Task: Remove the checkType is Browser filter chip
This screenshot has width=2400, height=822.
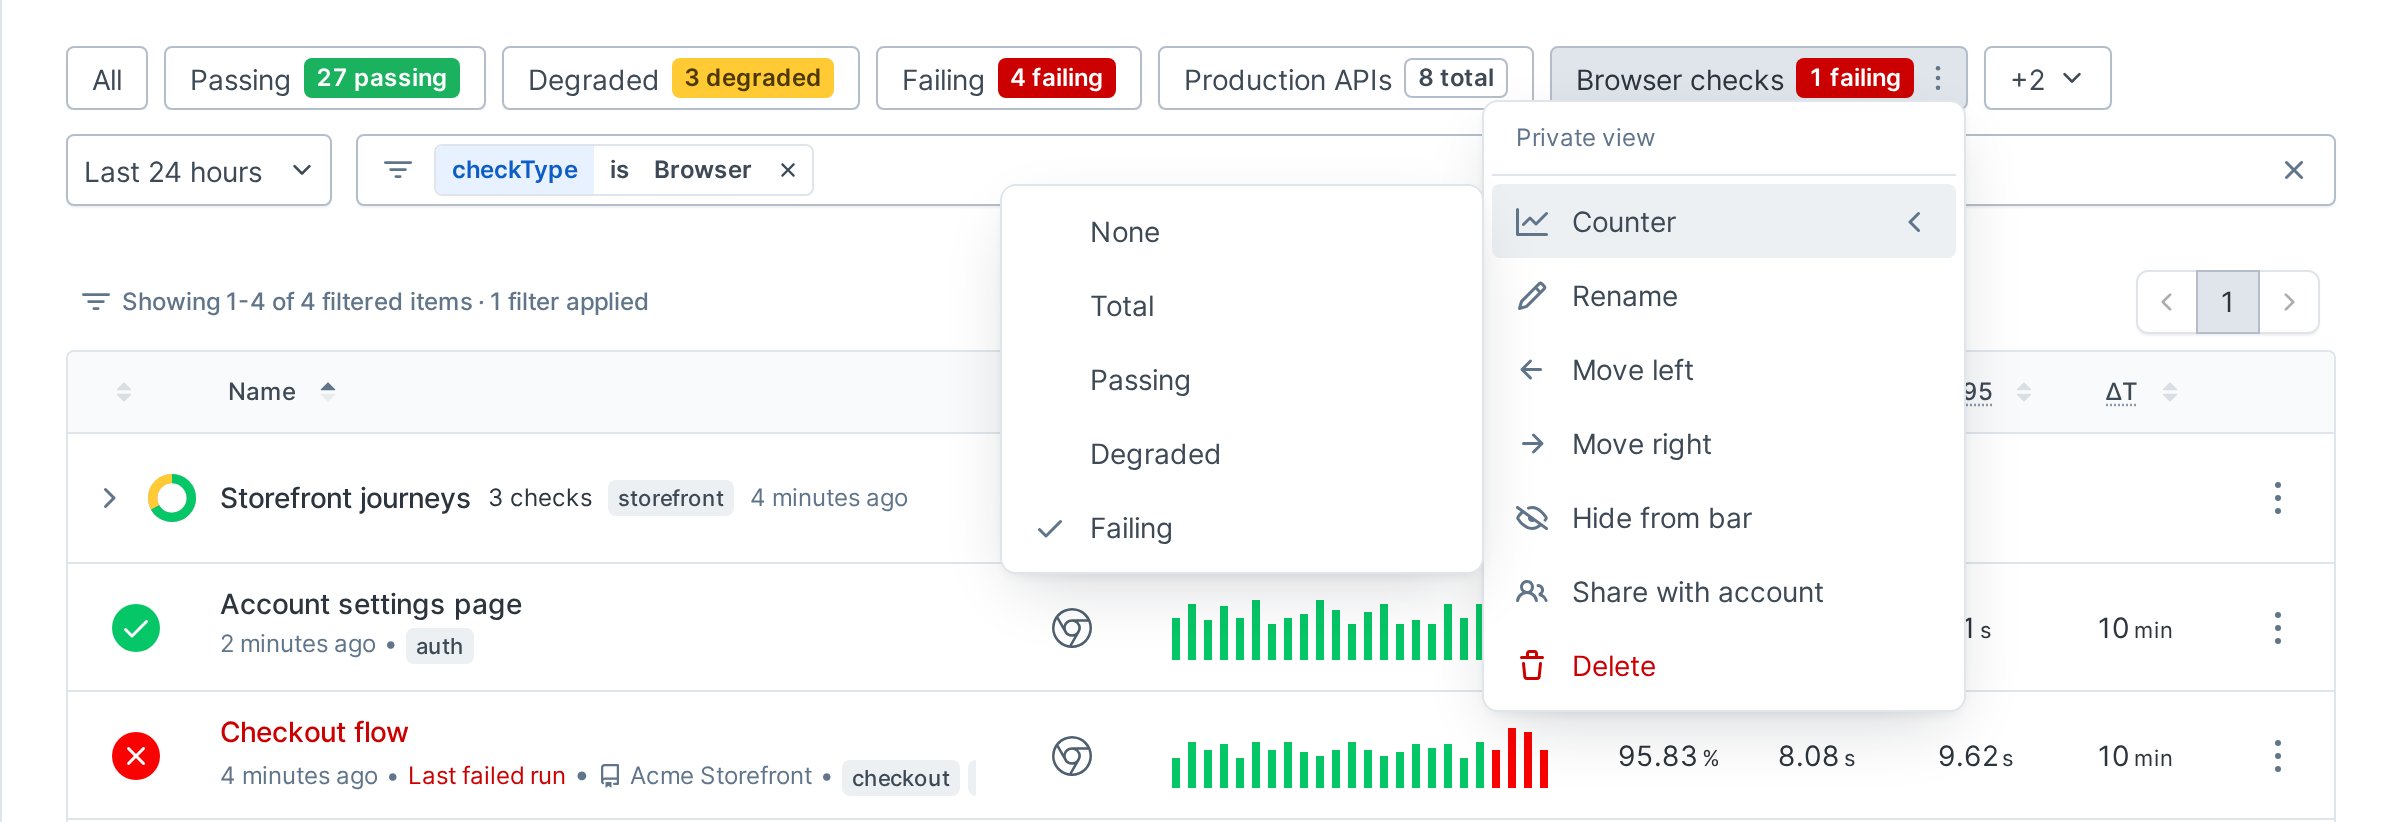Action: point(788,170)
